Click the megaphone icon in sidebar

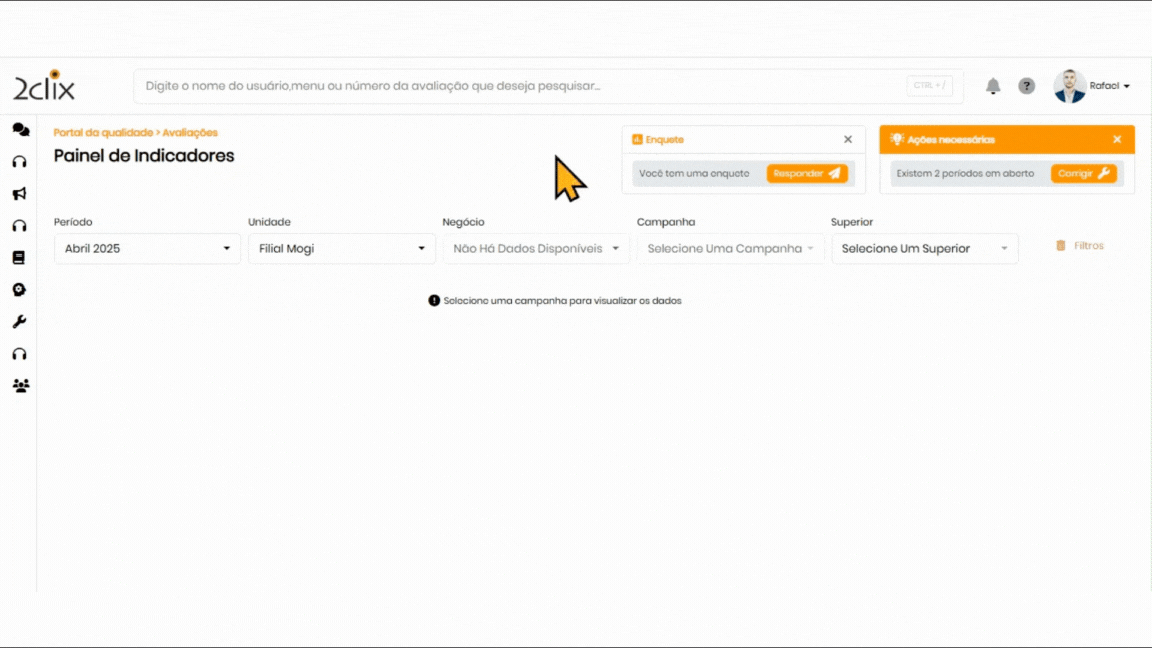[19, 194]
